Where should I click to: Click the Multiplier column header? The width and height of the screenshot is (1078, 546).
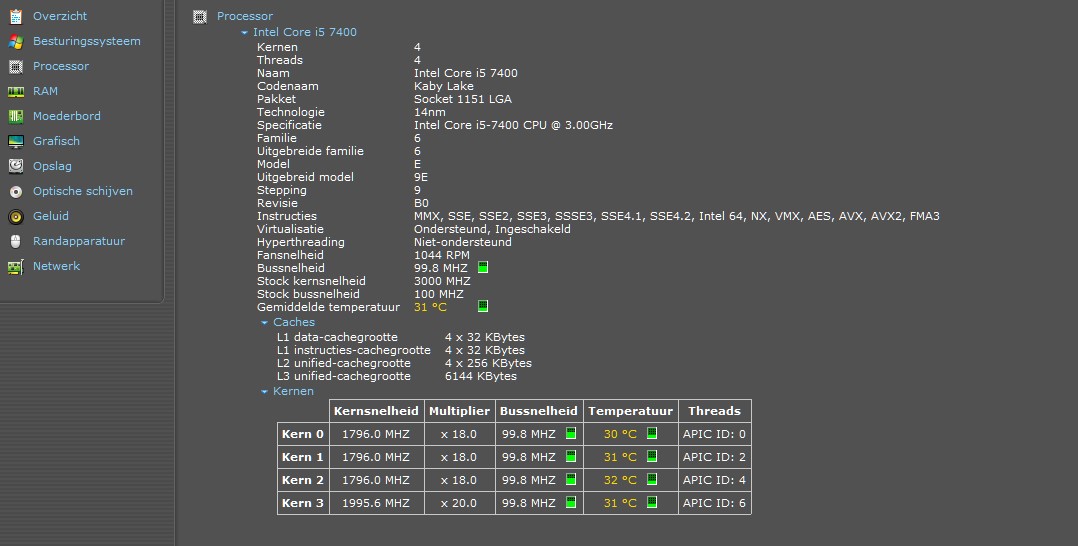tap(459, 411)
